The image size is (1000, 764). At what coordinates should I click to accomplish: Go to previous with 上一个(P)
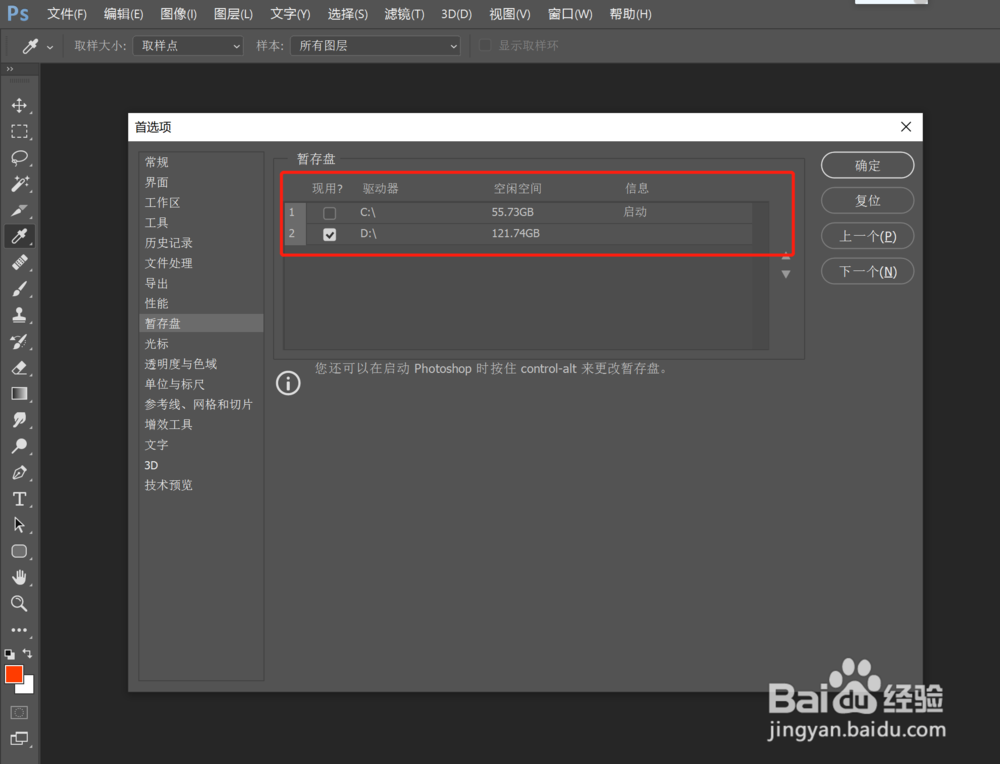point(867,237)
